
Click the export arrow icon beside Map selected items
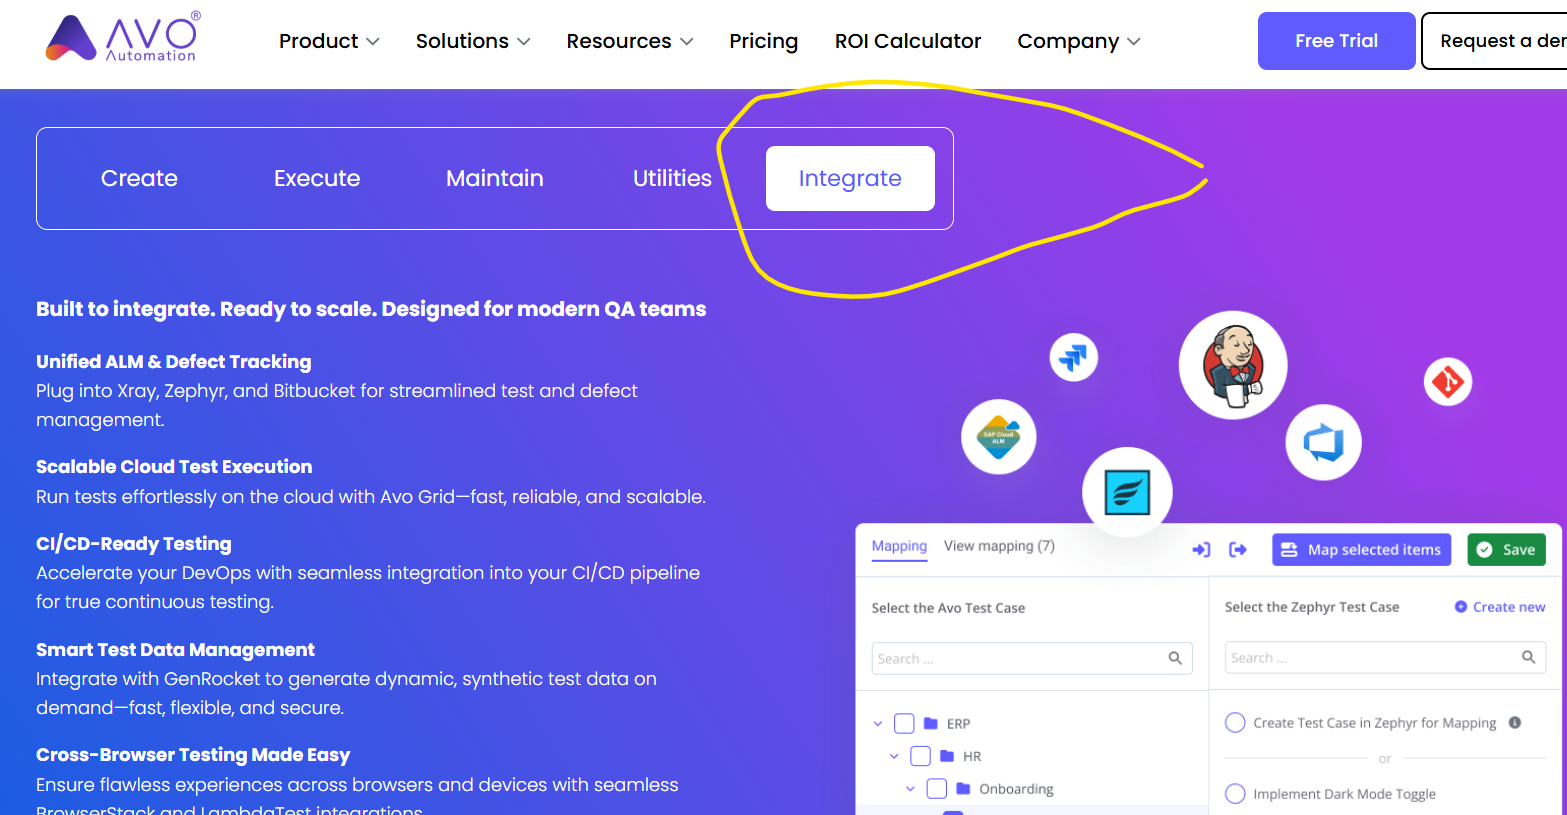(x=1238, y=550)
